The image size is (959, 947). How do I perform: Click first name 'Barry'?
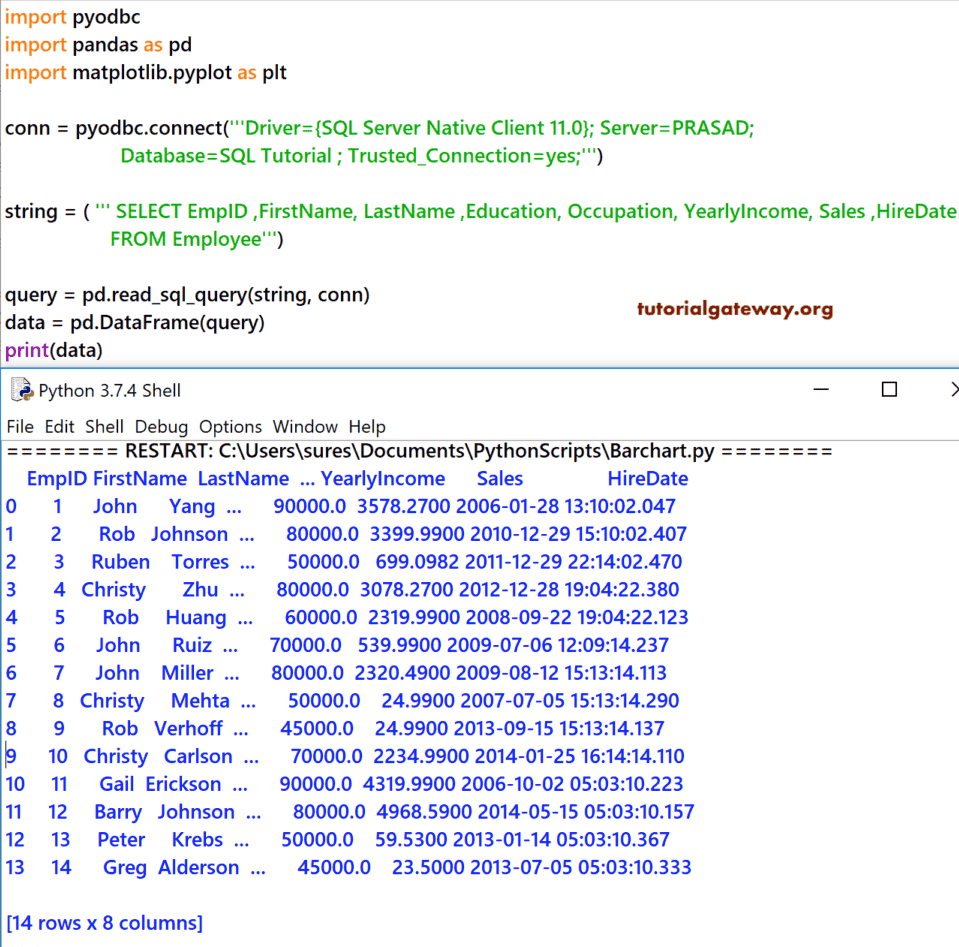[x=118, y=812]
